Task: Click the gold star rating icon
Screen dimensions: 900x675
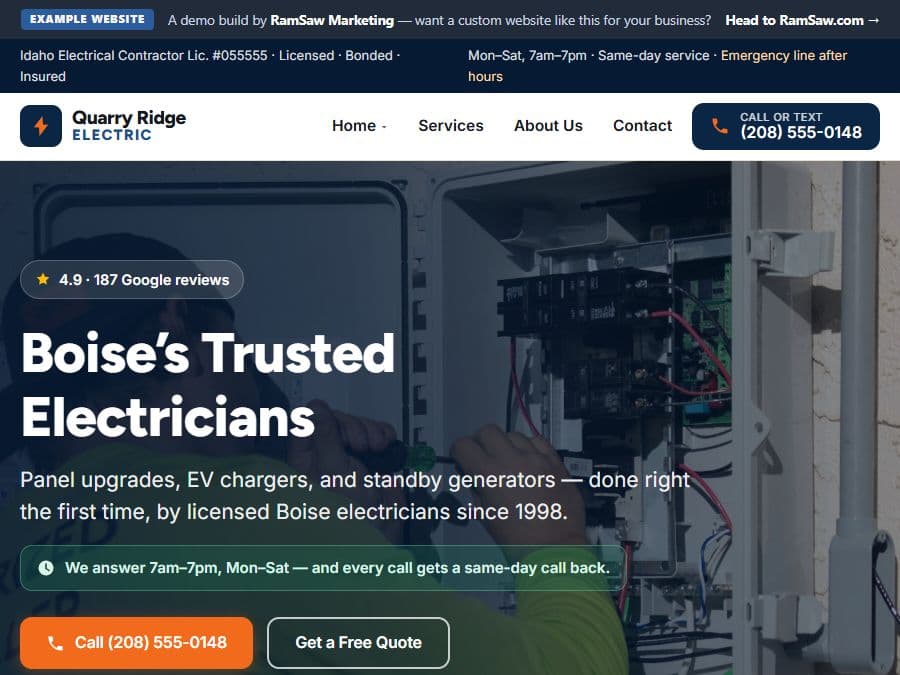Action: (42, 280)
